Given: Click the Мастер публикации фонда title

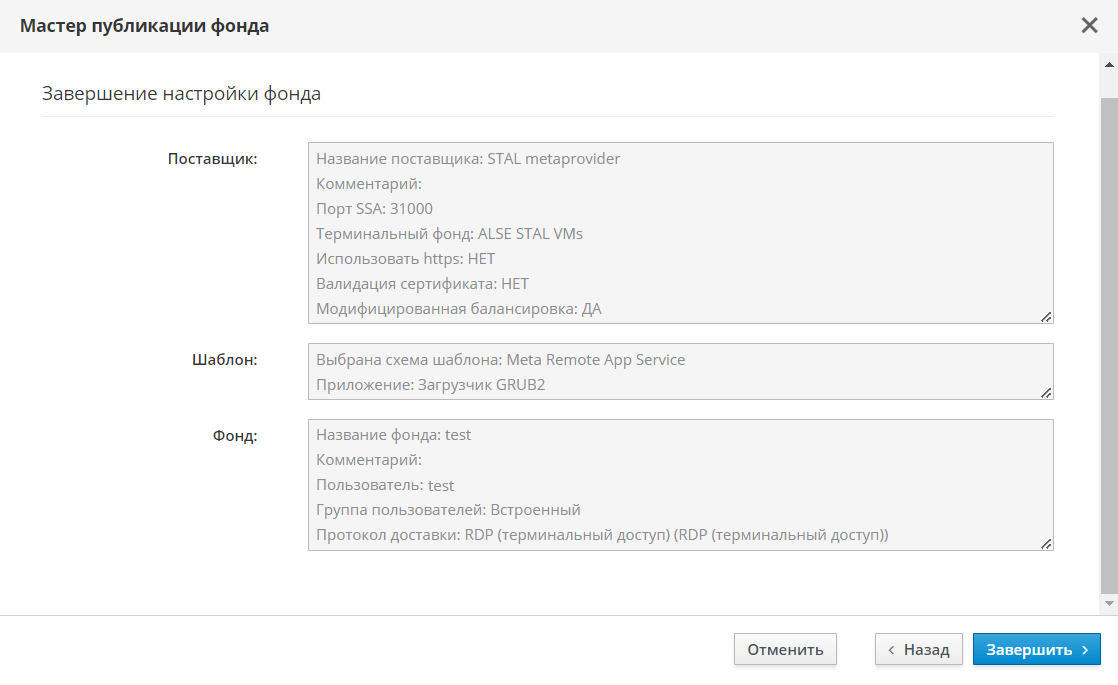Looking at the screenshot, I should pyautogui.click(x=144, y=26).
